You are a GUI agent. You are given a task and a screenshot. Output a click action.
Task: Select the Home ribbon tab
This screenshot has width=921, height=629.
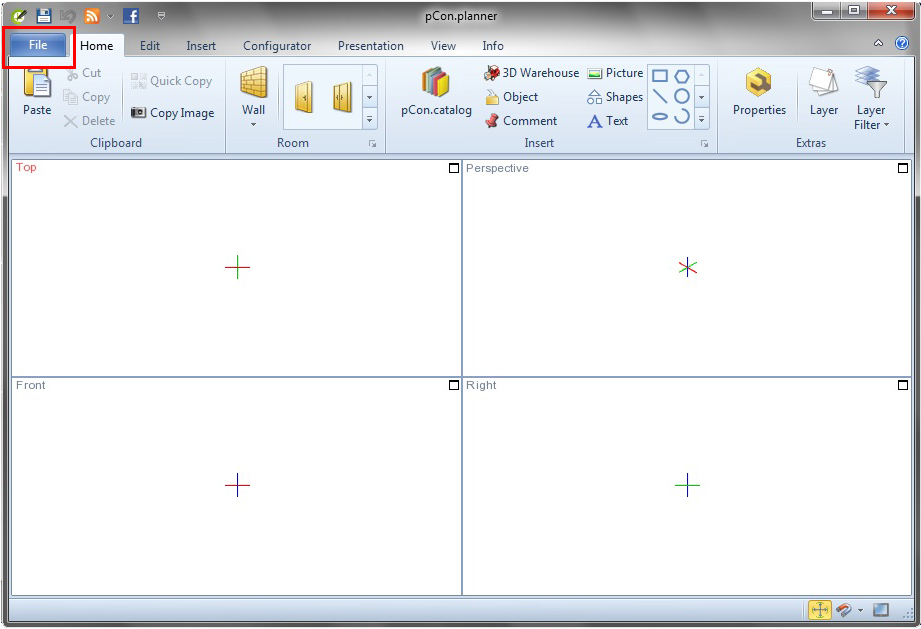[97, 46]
